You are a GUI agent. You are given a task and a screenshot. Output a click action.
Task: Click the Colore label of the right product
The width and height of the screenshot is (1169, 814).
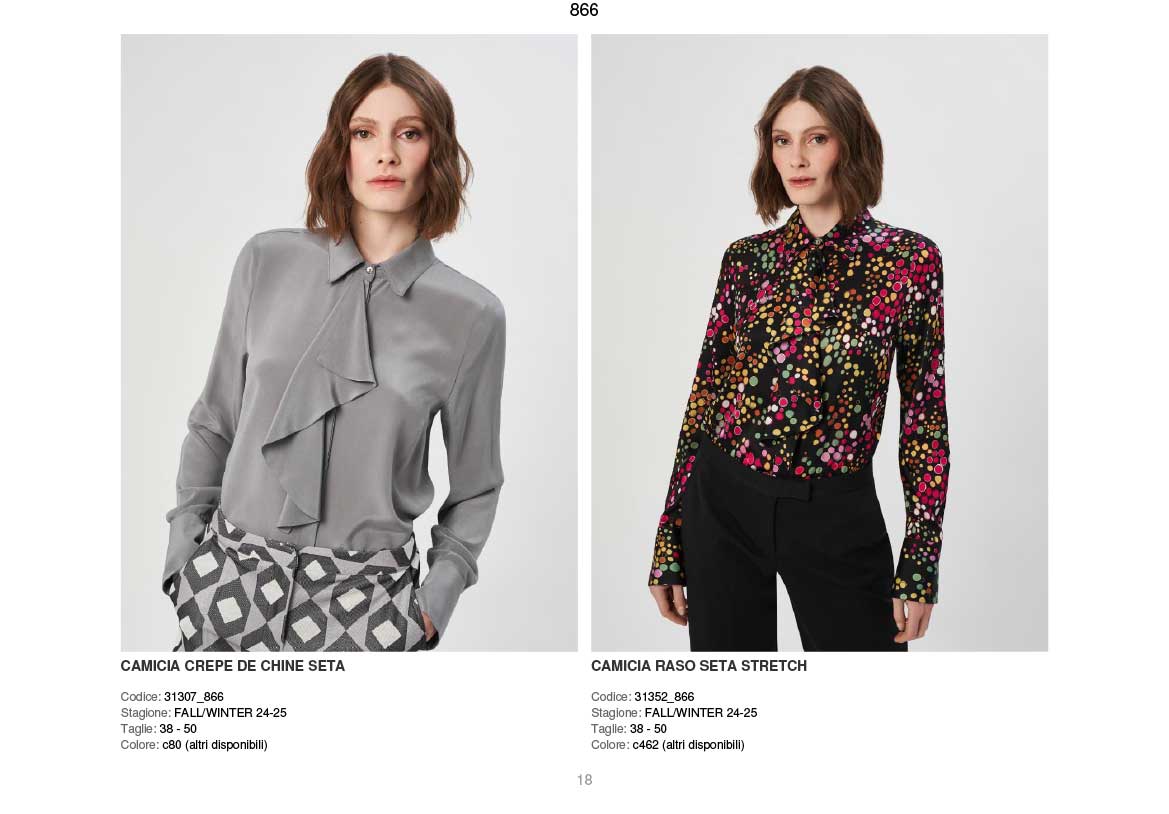pyautogui.click(x=611, y=745)
